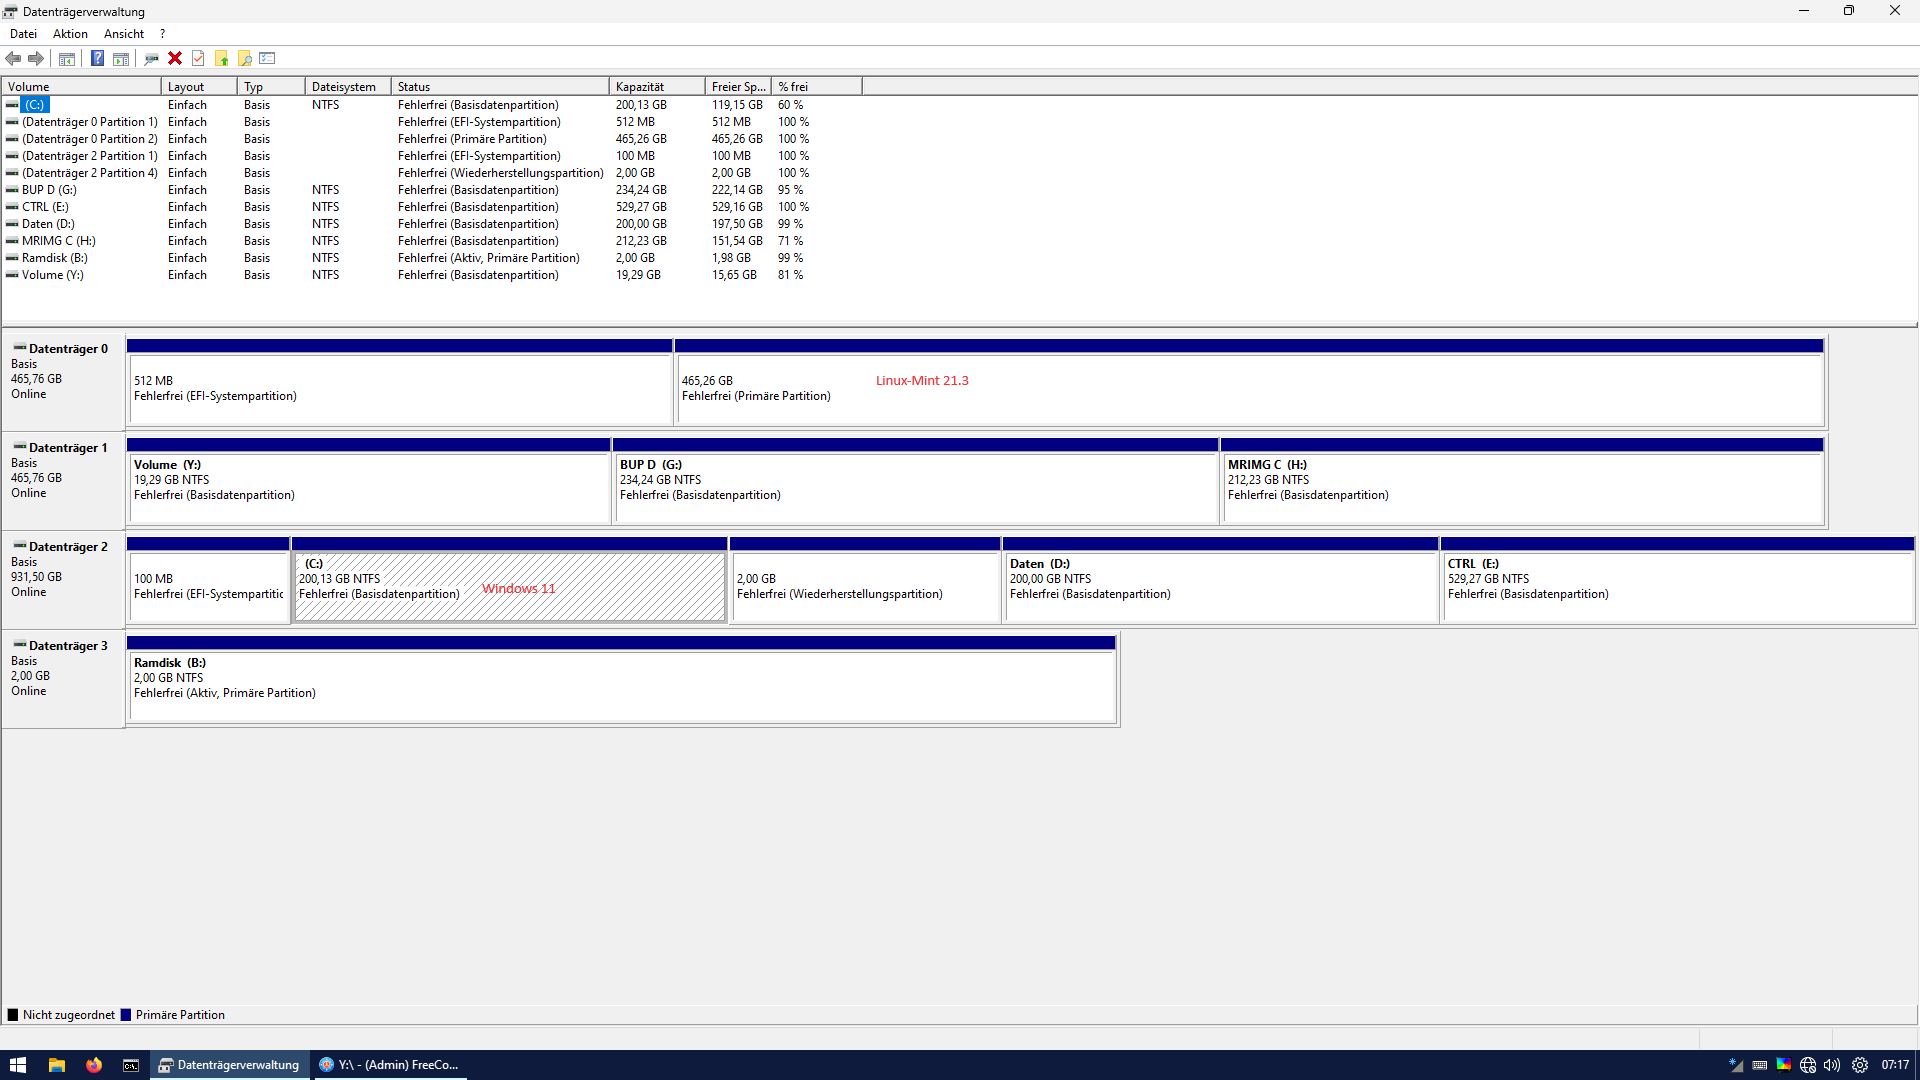Click the blue help question mark icon
1920x1080 pixels.
tap(97, 58)
